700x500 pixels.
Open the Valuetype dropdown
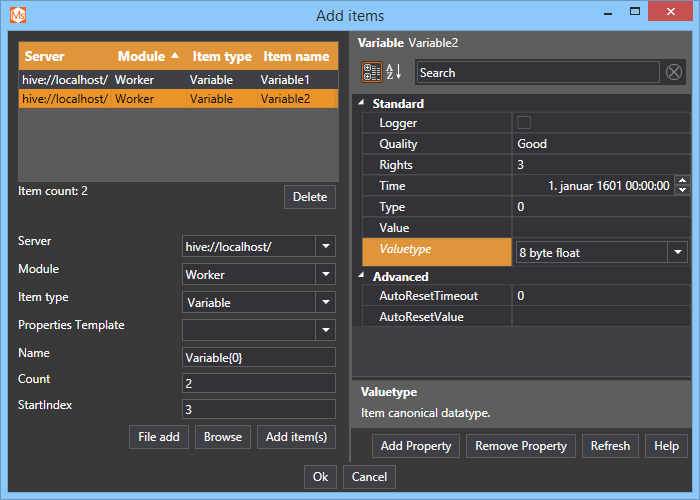coord(677,253)
